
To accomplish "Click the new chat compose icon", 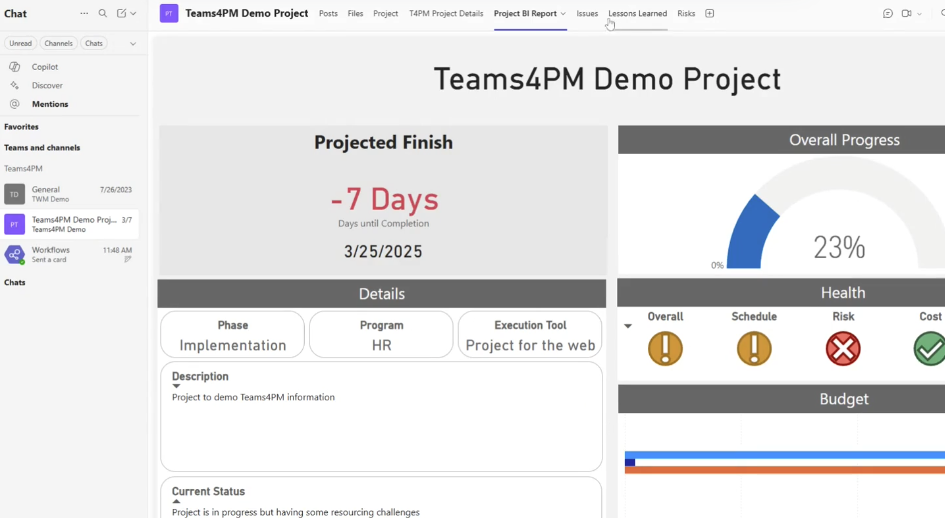I will pyautogui.click(x=121, y=14).
